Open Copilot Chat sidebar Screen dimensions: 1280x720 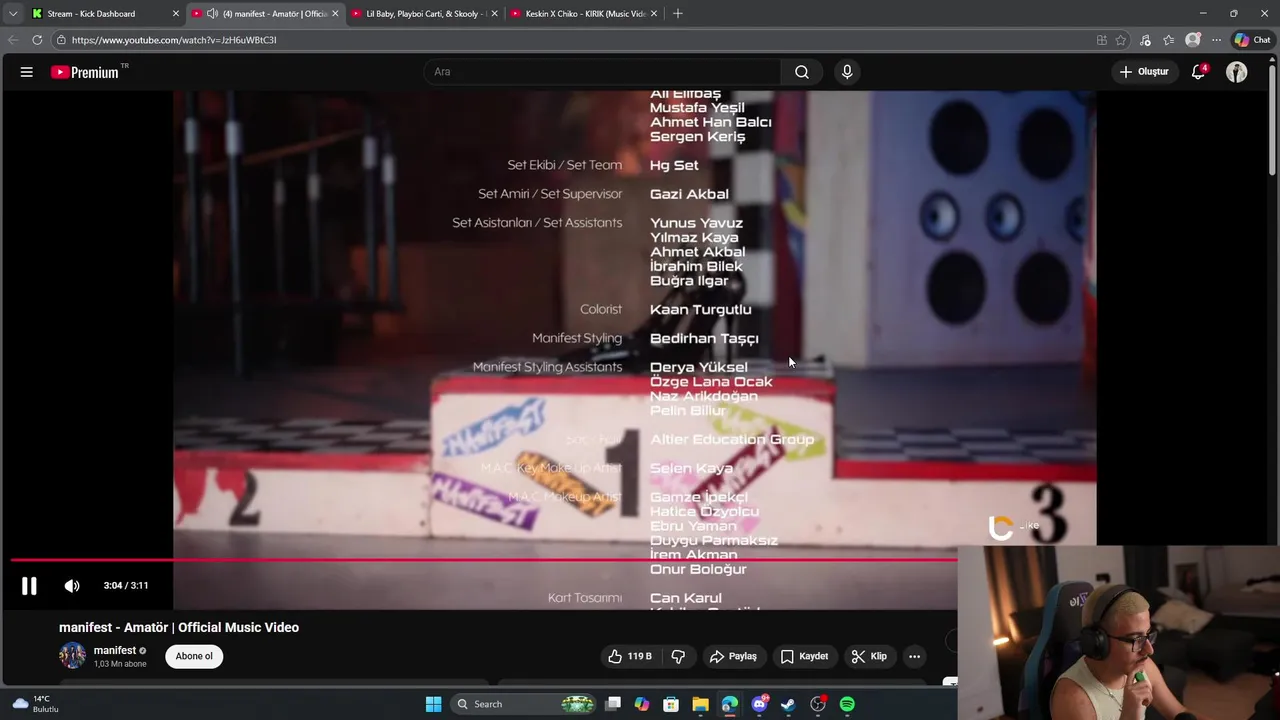(x=1253, y=40)
